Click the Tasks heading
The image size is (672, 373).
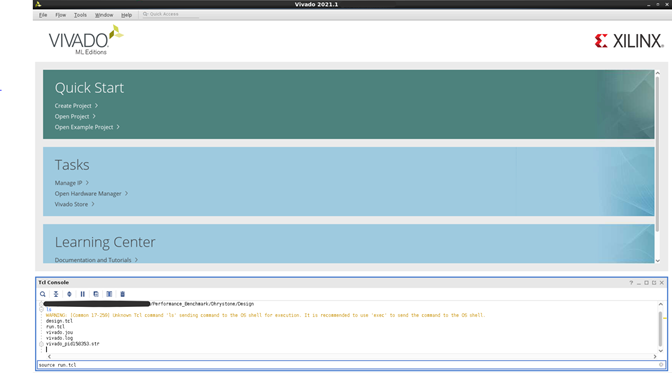click(x=72, y=165)
